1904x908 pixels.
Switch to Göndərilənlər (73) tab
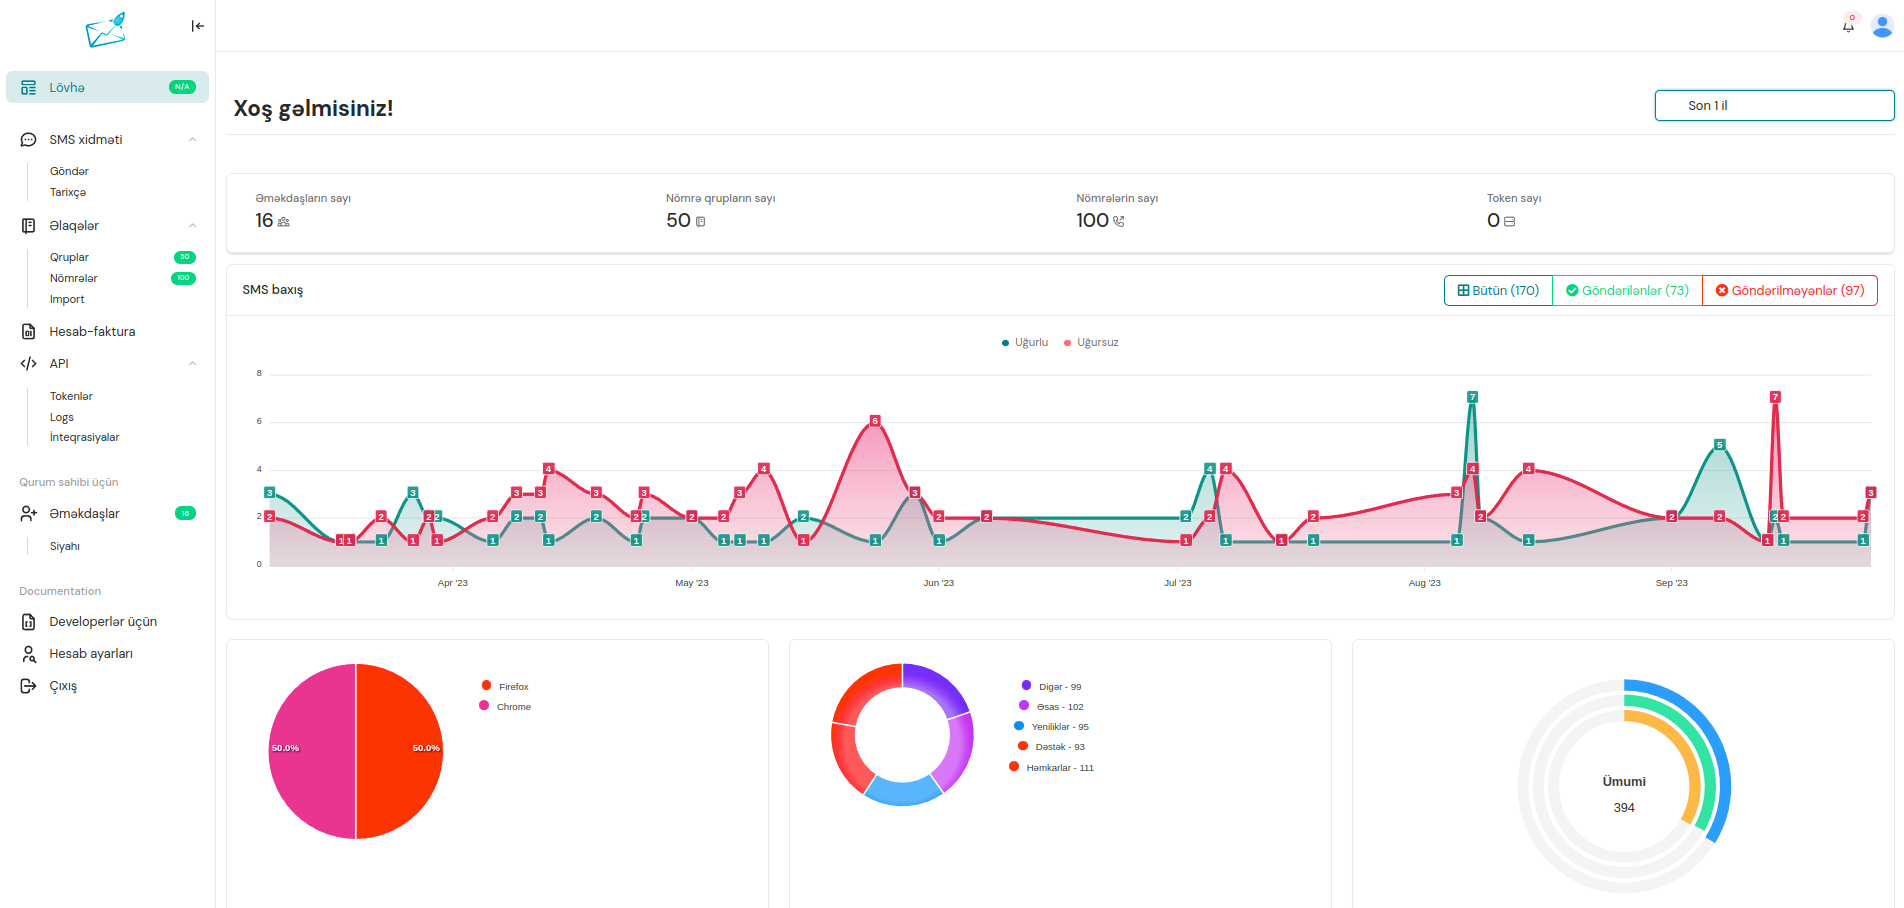pos(1627,291)
